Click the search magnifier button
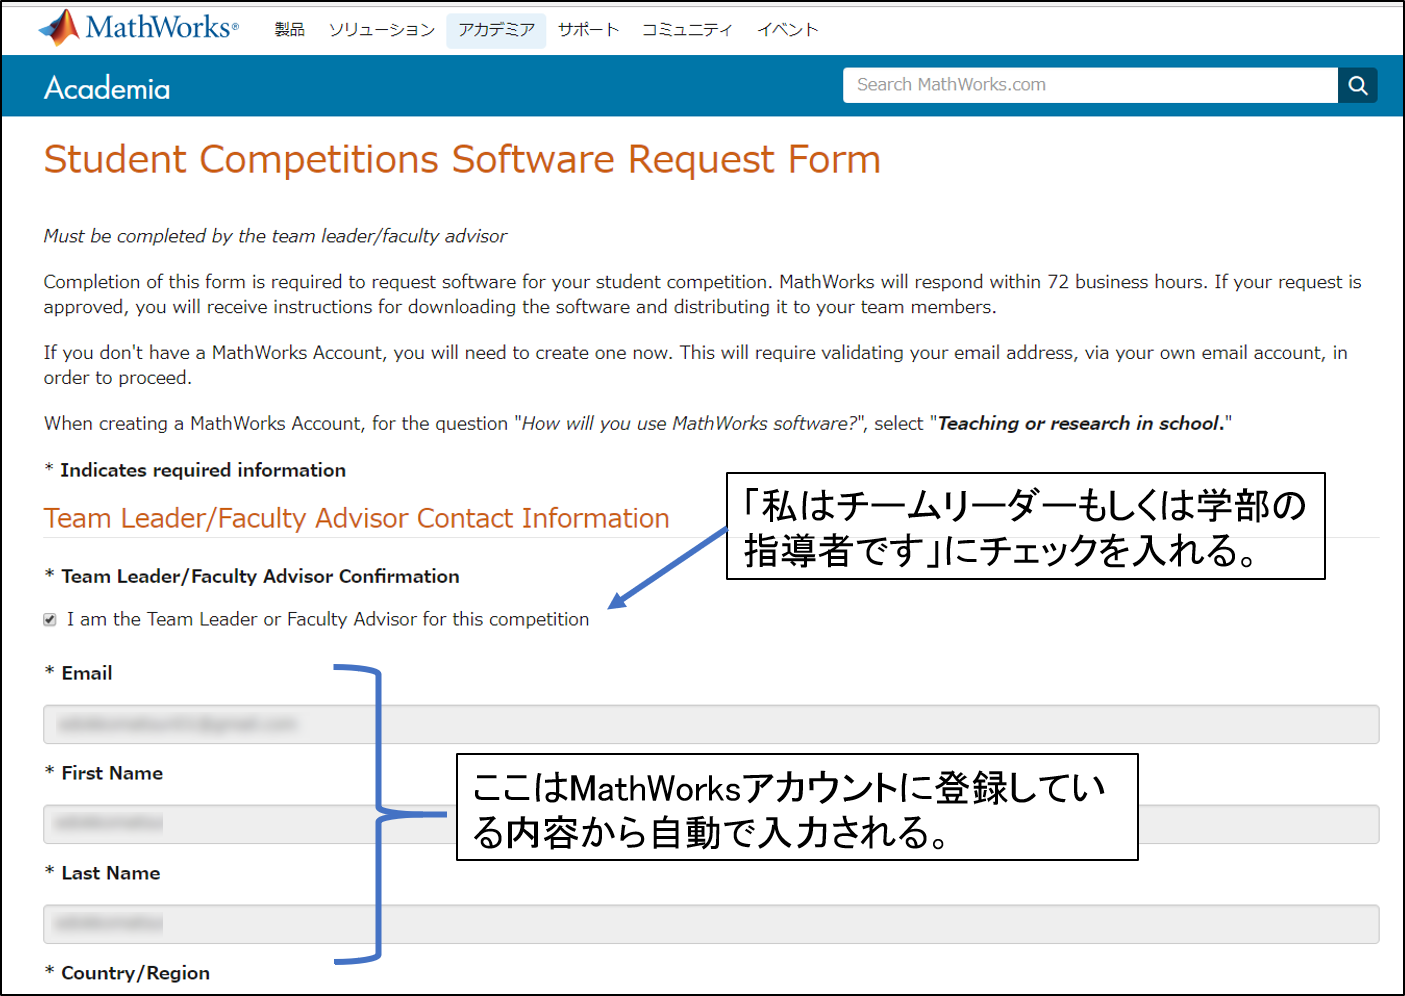 [x=1357, y=85]
